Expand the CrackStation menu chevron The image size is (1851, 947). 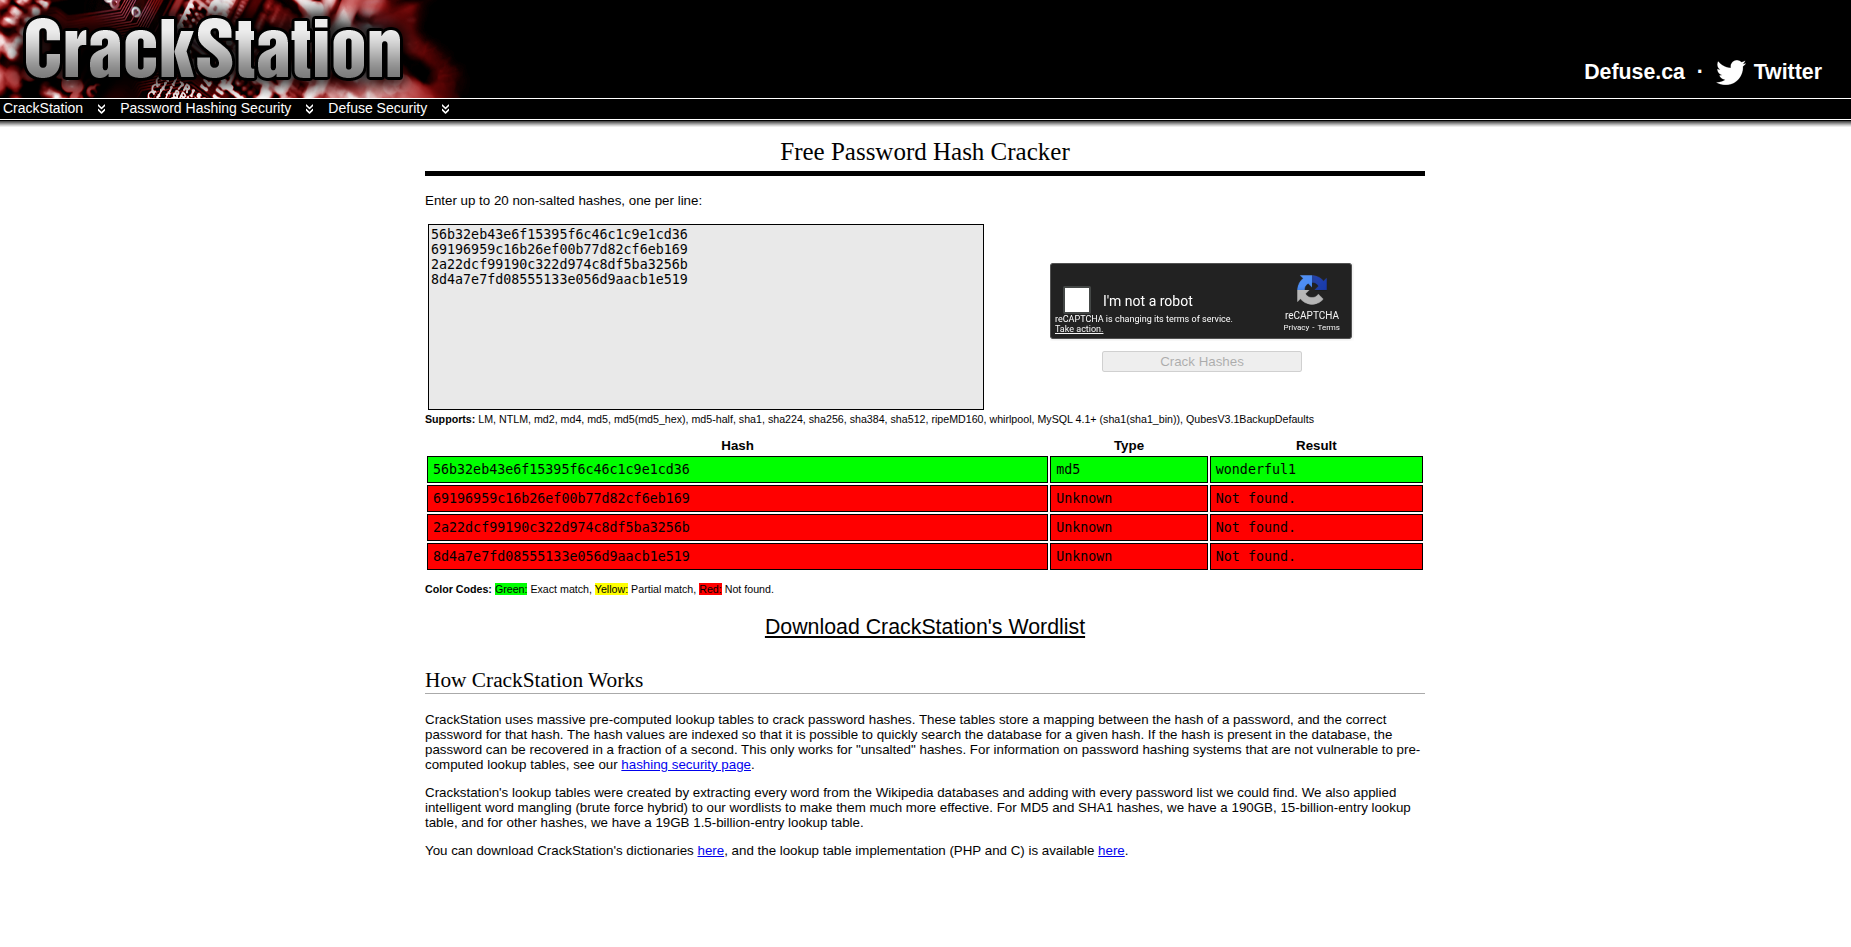tap(101, 109)
